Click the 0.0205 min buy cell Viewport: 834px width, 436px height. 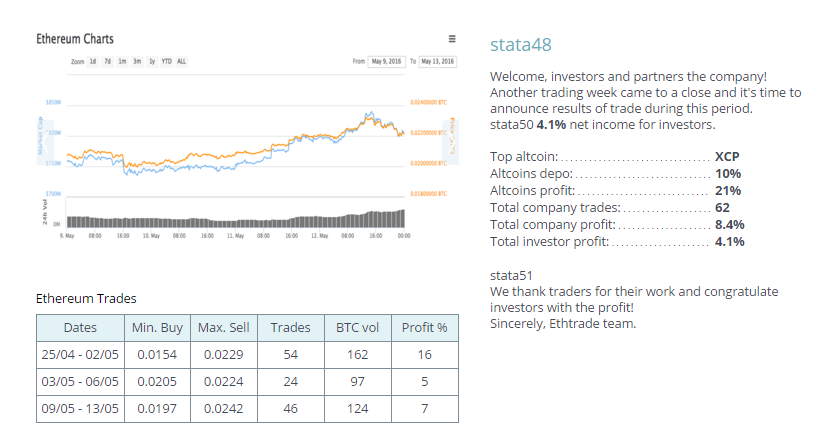[157, 382]
